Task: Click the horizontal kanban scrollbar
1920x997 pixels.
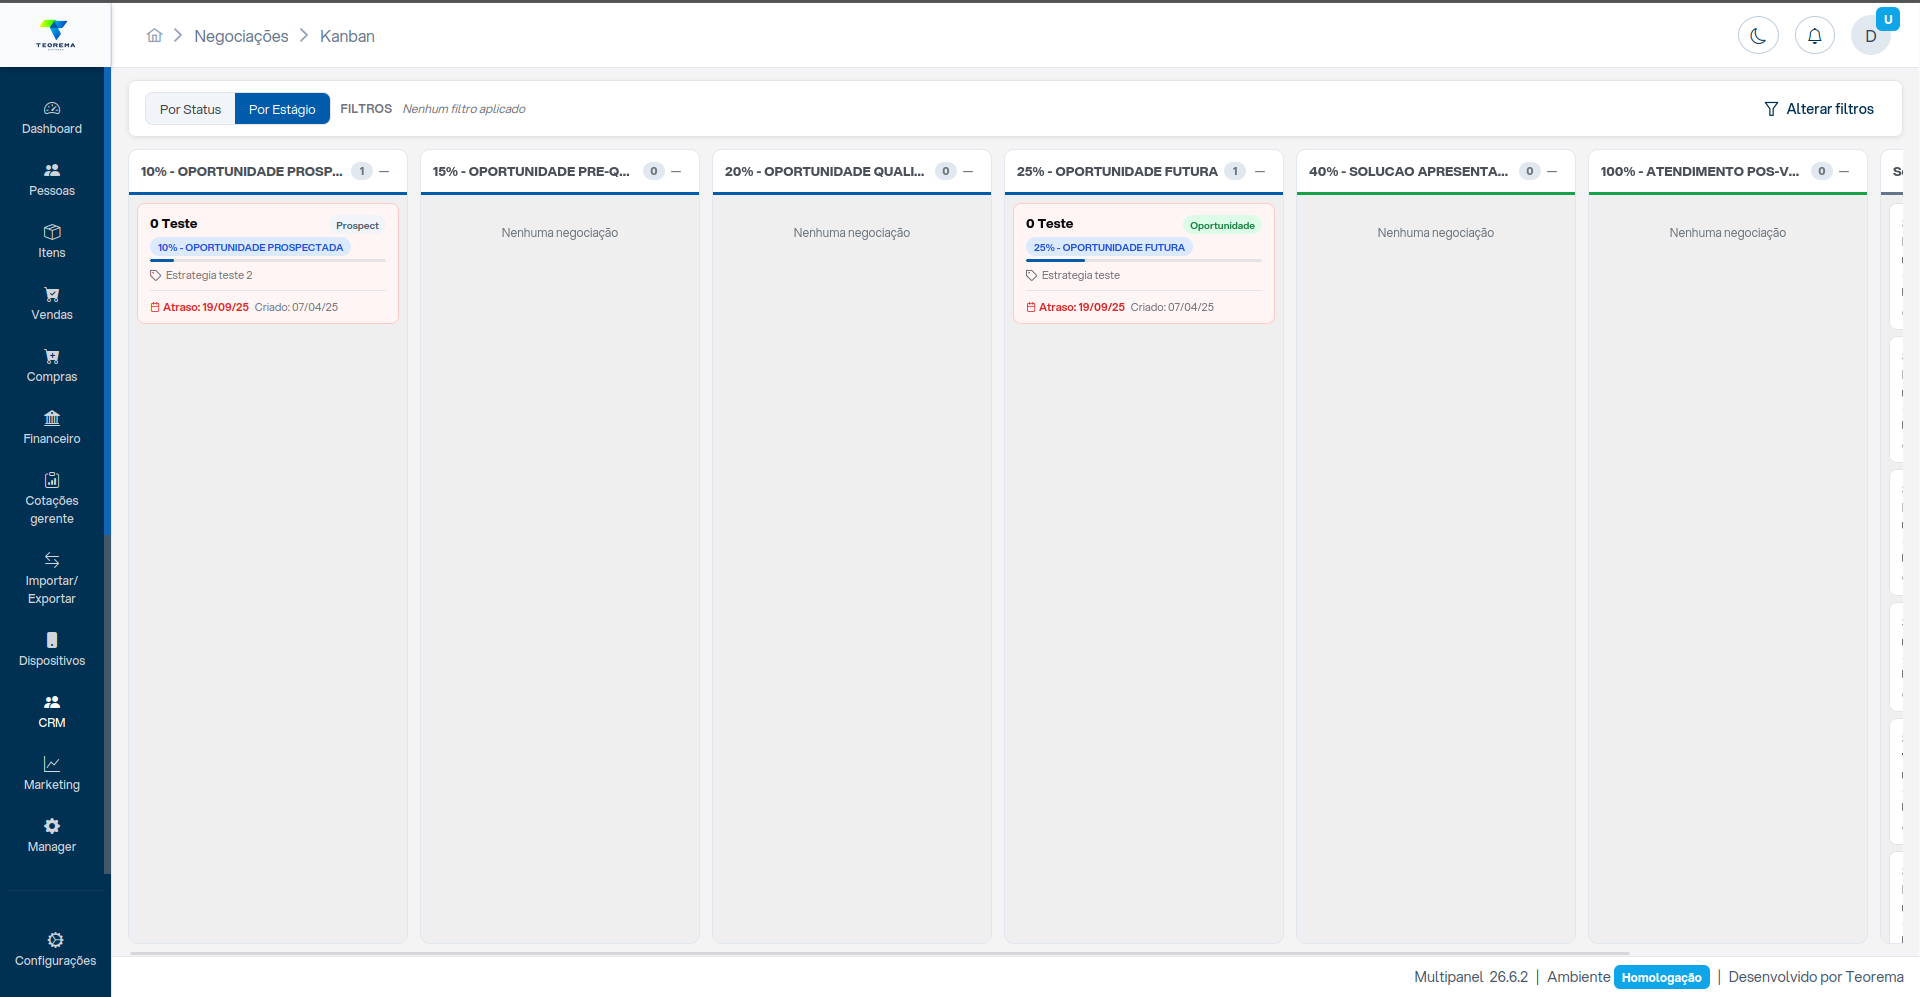Action: click(x=880, y=954)
